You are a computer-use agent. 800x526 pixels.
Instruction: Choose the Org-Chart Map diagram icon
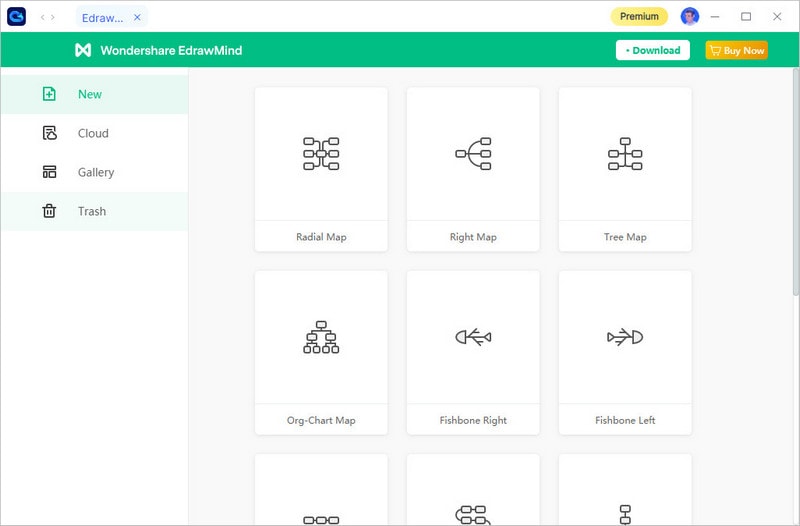pyautogui.click(x=321, y=337)
